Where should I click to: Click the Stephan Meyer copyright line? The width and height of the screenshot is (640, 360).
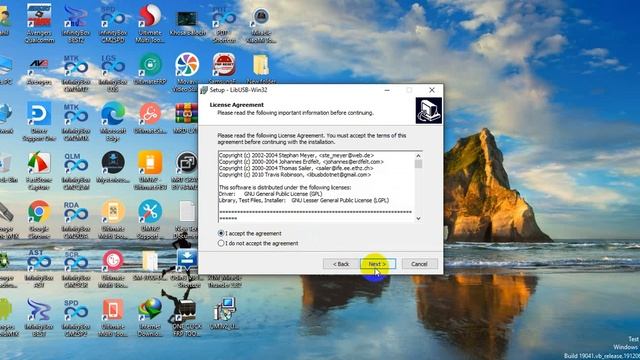click(x=296, y=156)
